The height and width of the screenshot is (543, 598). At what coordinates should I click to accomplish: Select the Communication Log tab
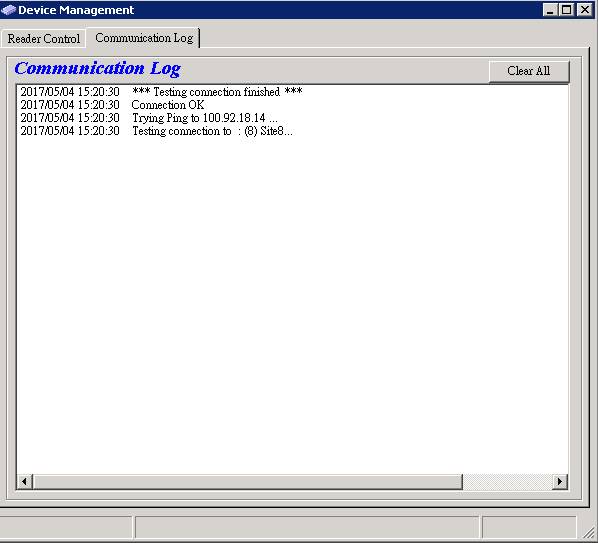click(x=144, y=38)
